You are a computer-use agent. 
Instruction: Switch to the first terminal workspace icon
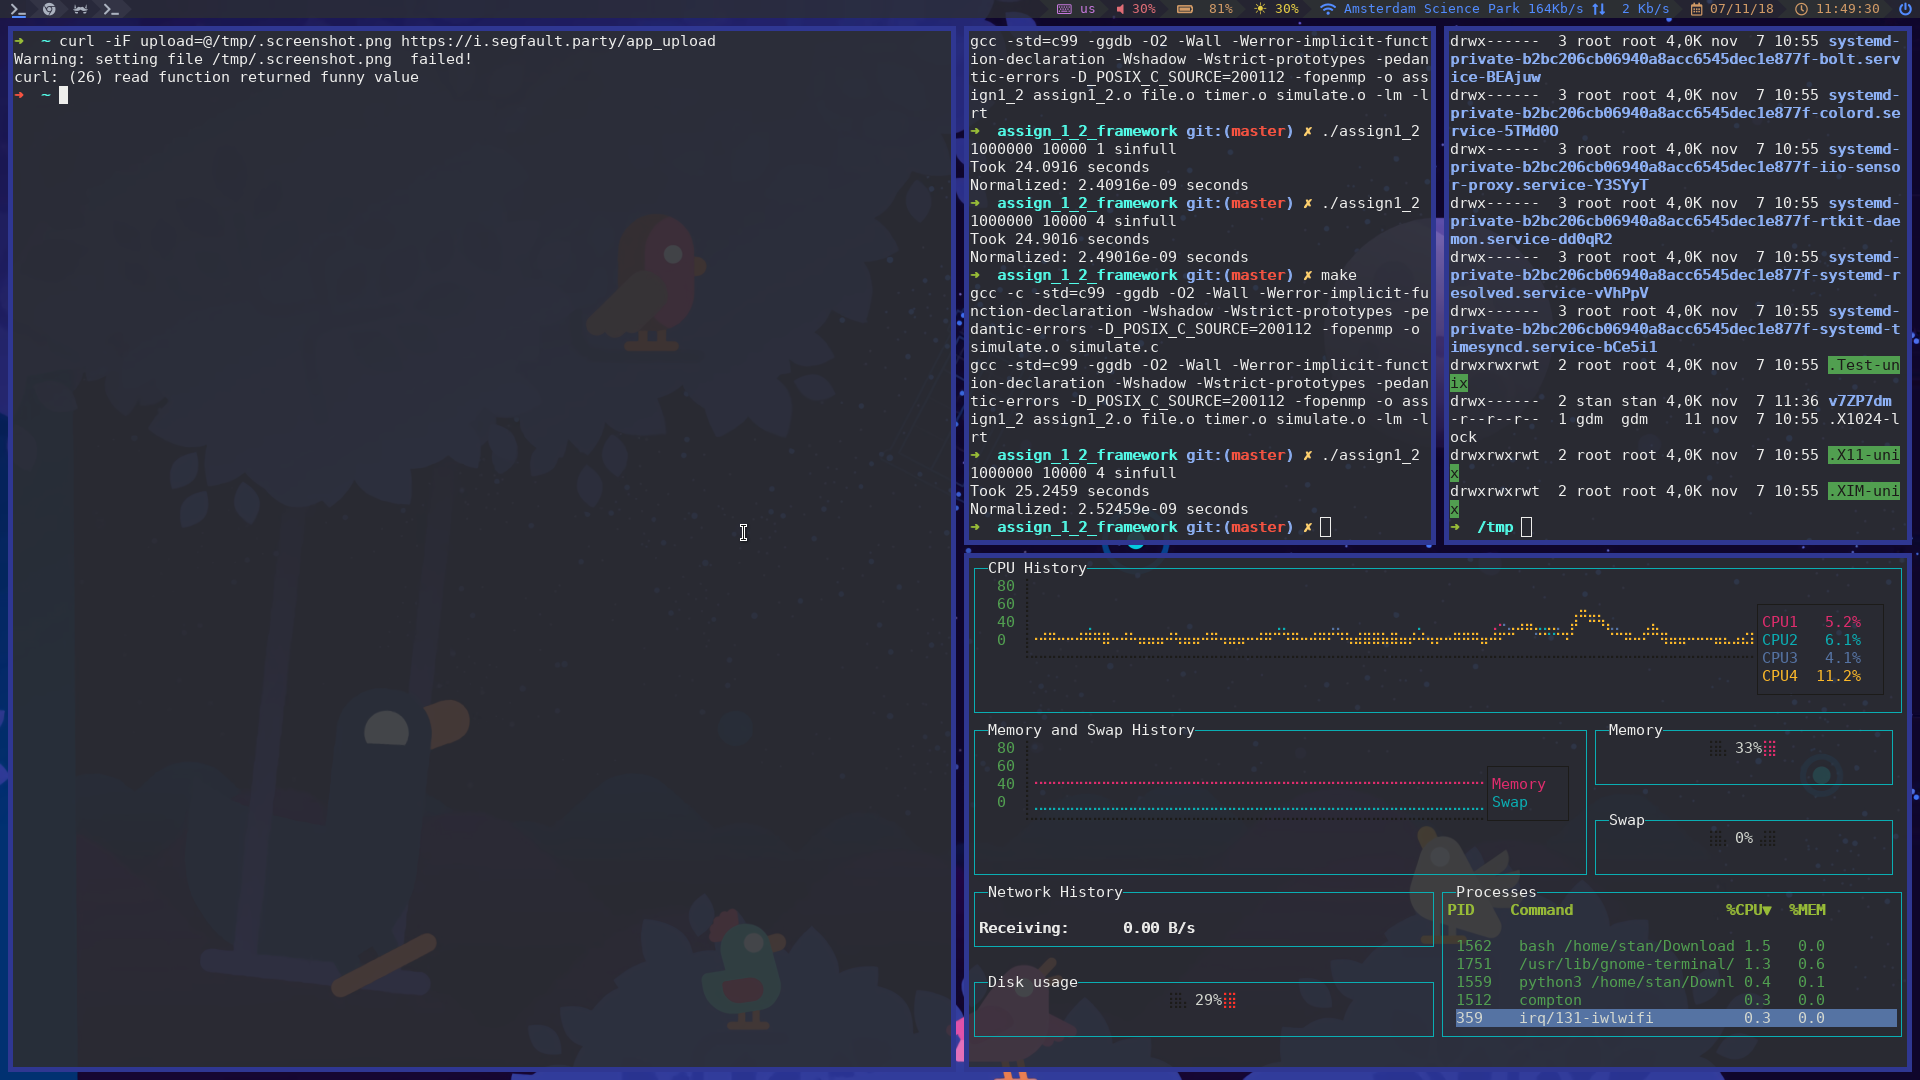(x=17, y=9)
